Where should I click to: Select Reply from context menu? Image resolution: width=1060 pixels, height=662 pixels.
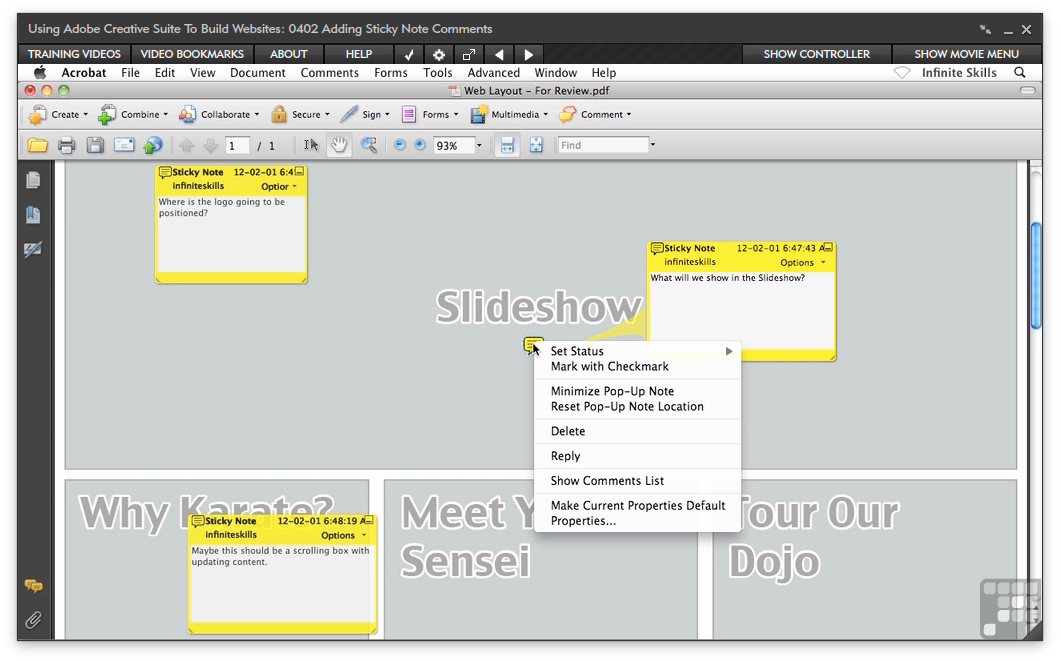[x=637, y=456]
